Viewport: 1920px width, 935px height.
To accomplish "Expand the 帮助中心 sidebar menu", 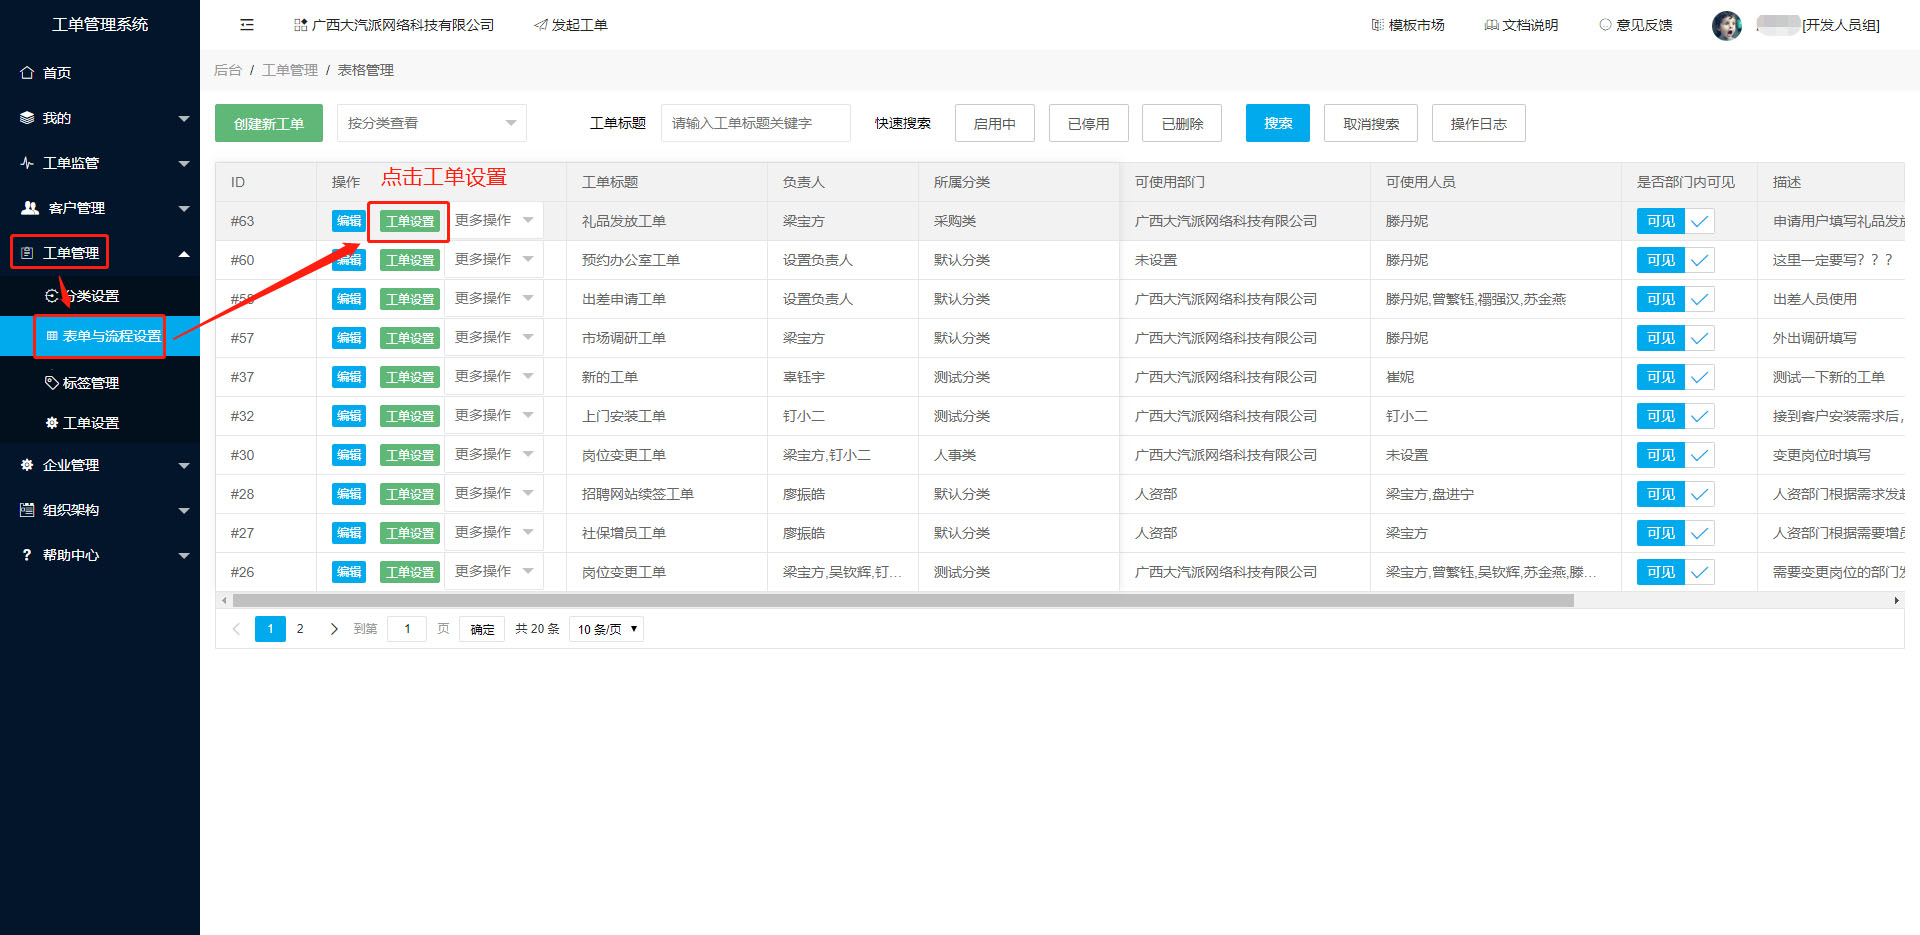I will pyautogui.click(x=100, y=555).
